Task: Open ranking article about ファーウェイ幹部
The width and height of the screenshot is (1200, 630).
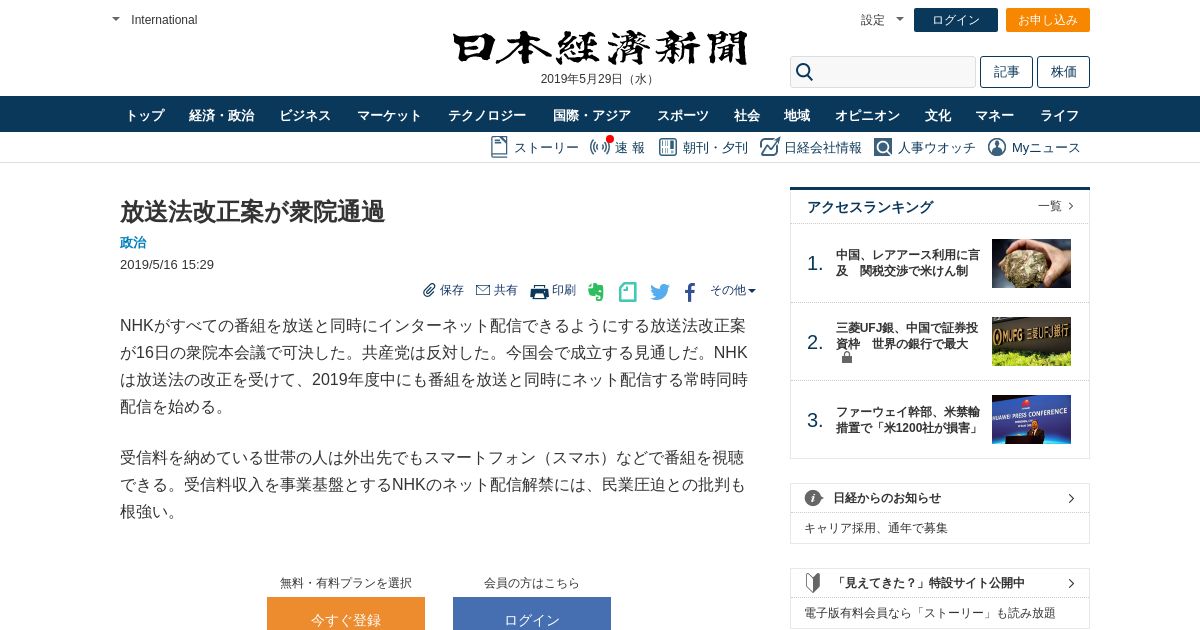Action: [908, 420]
